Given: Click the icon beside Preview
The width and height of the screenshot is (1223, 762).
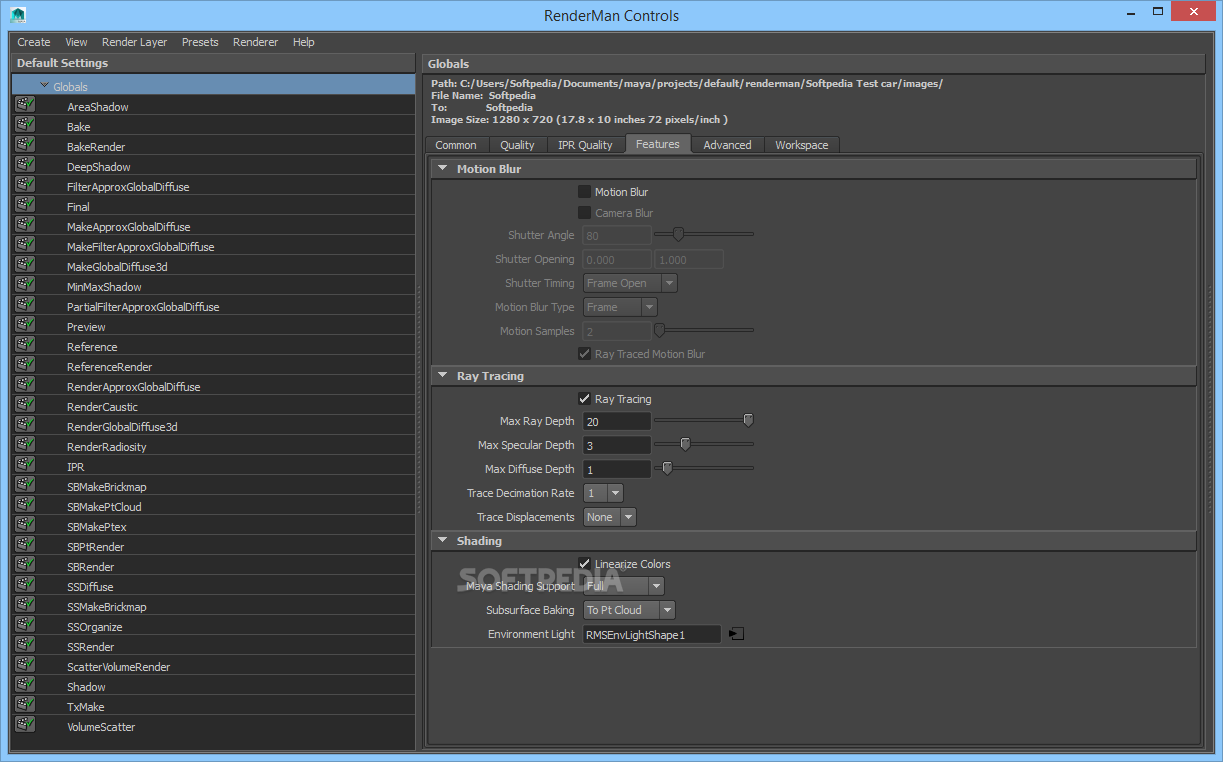Looking at the screenshot, I should pyautogui.click(x=25, y=325).
